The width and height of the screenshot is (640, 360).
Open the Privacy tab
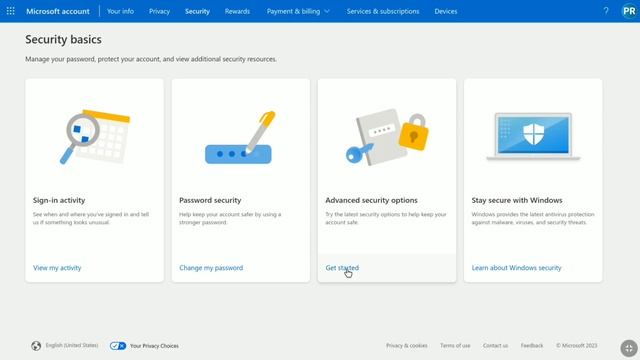point(159,11)
